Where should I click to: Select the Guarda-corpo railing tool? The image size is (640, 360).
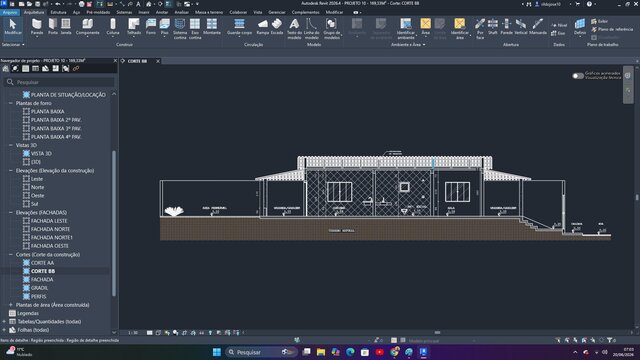coord(239,27)
